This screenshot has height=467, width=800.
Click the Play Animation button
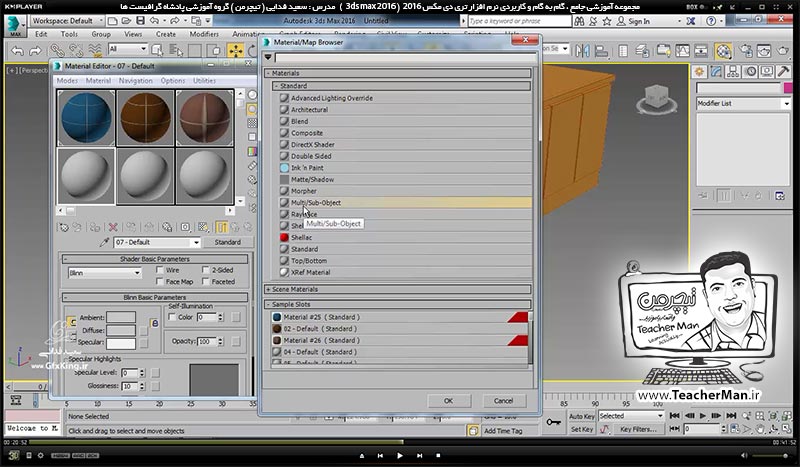point(703,416)
